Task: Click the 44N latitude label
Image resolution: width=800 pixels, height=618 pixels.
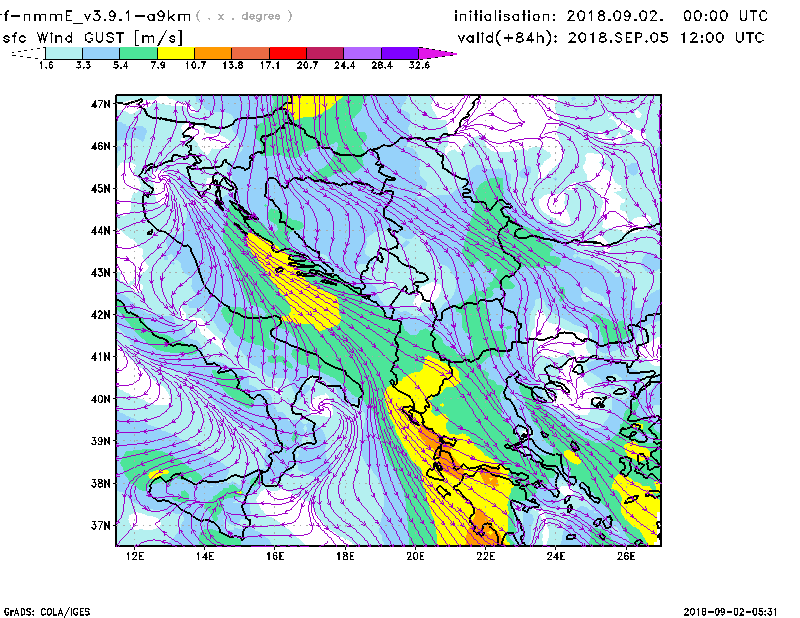Action: pos(101,231)
